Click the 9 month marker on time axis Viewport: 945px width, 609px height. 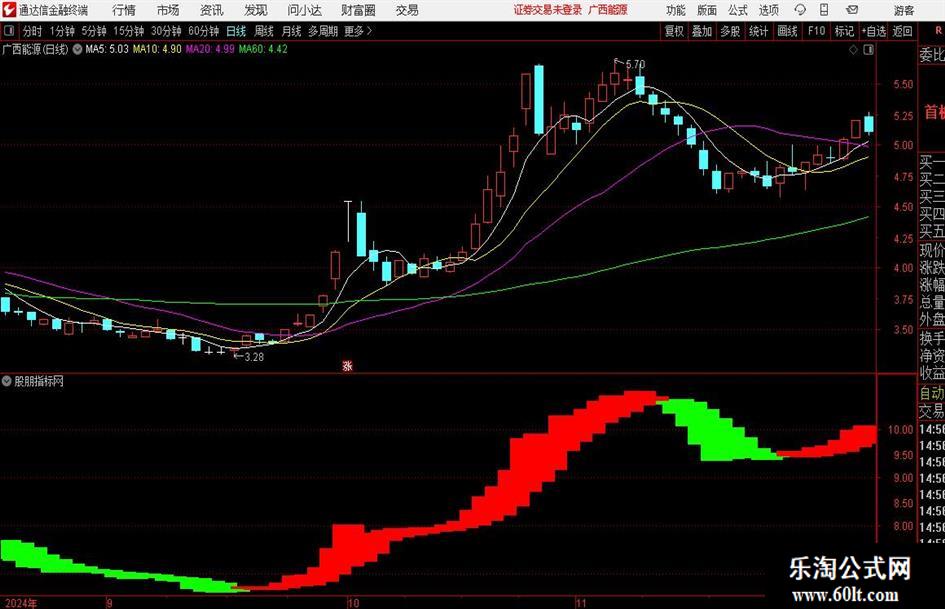pyautogui.click(x=109, y=603)
